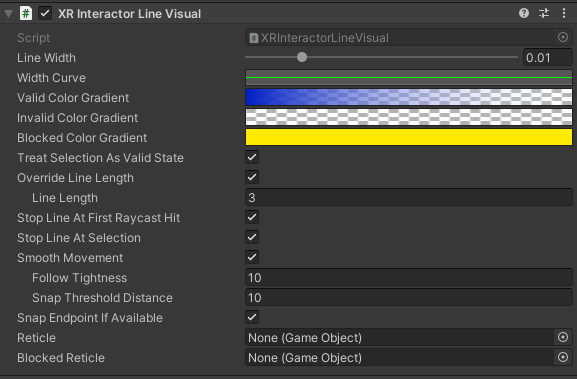The width and height of the screenshot is (577, 379).
Task: Uncheck Override Line Length
Action: [252, 177]
